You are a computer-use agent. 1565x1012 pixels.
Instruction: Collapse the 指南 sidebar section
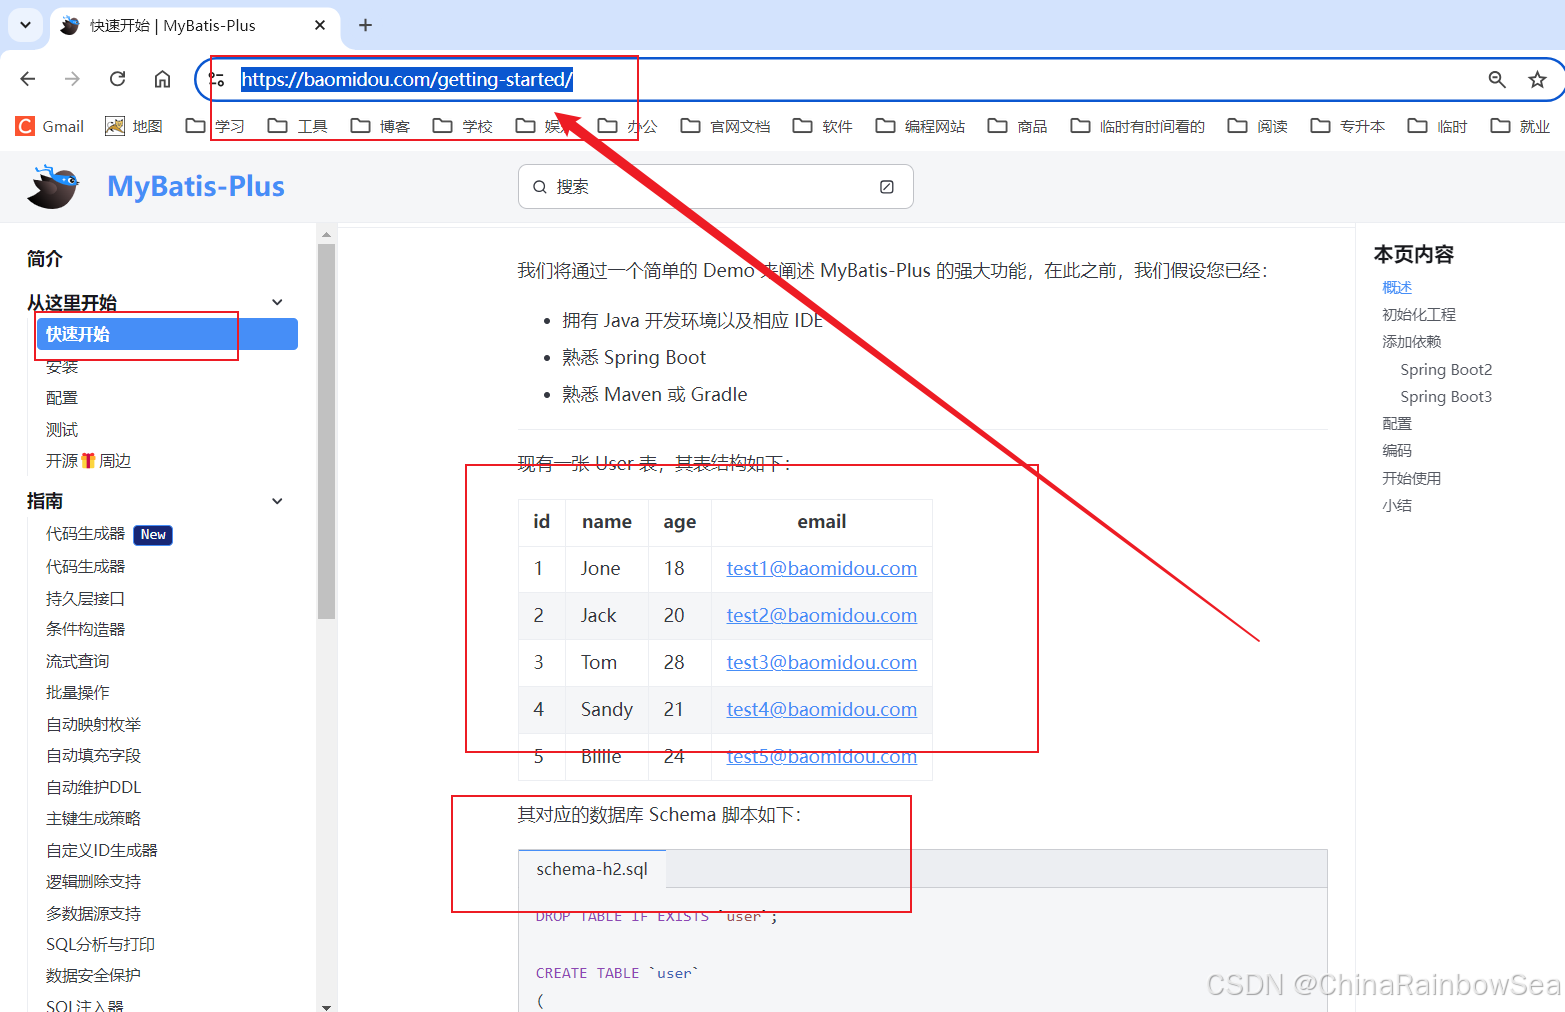coord(277,501)
